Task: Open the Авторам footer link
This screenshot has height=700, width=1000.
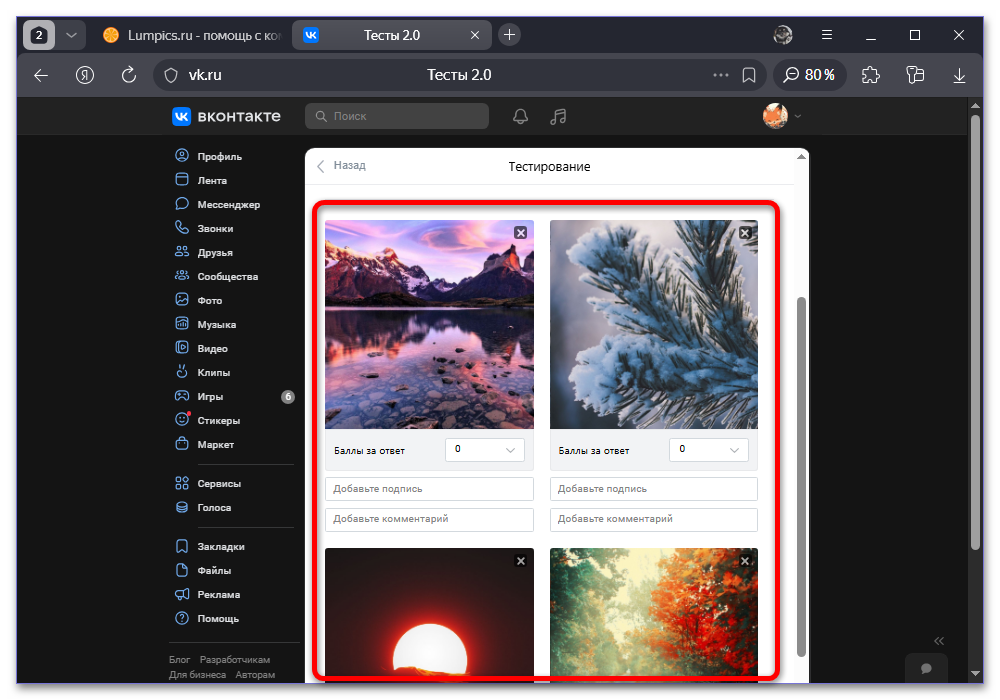Action: pos(255,674)
